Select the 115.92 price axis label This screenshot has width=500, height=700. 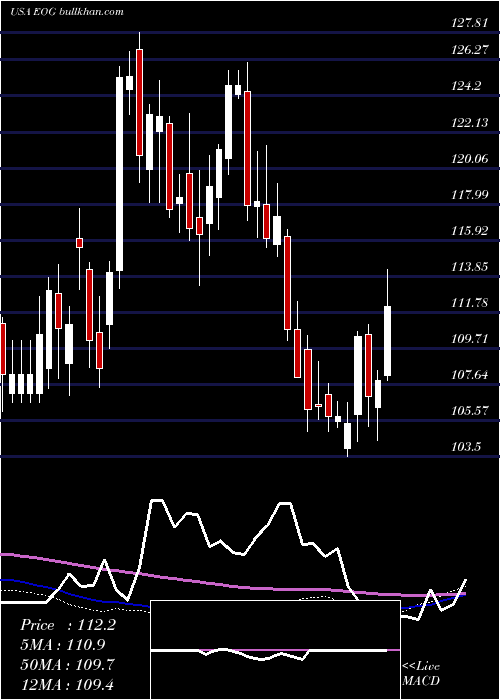pos(469,230)
